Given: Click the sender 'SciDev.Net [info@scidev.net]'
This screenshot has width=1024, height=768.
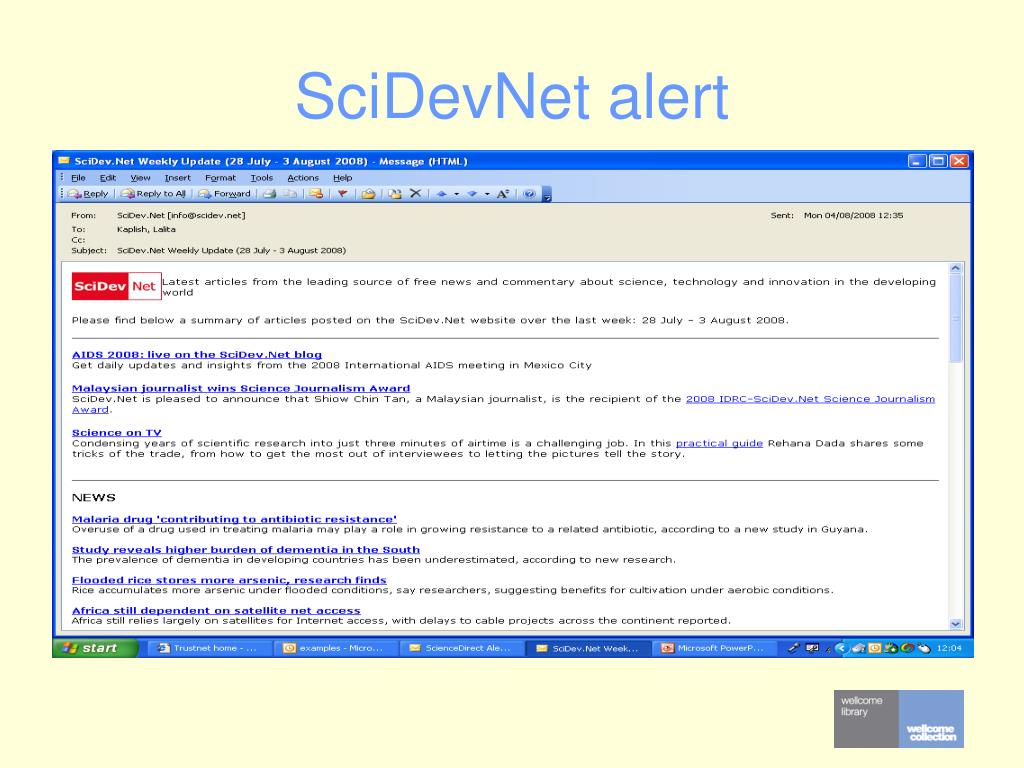Looking at the screenshot, I should tap(181, 215).
